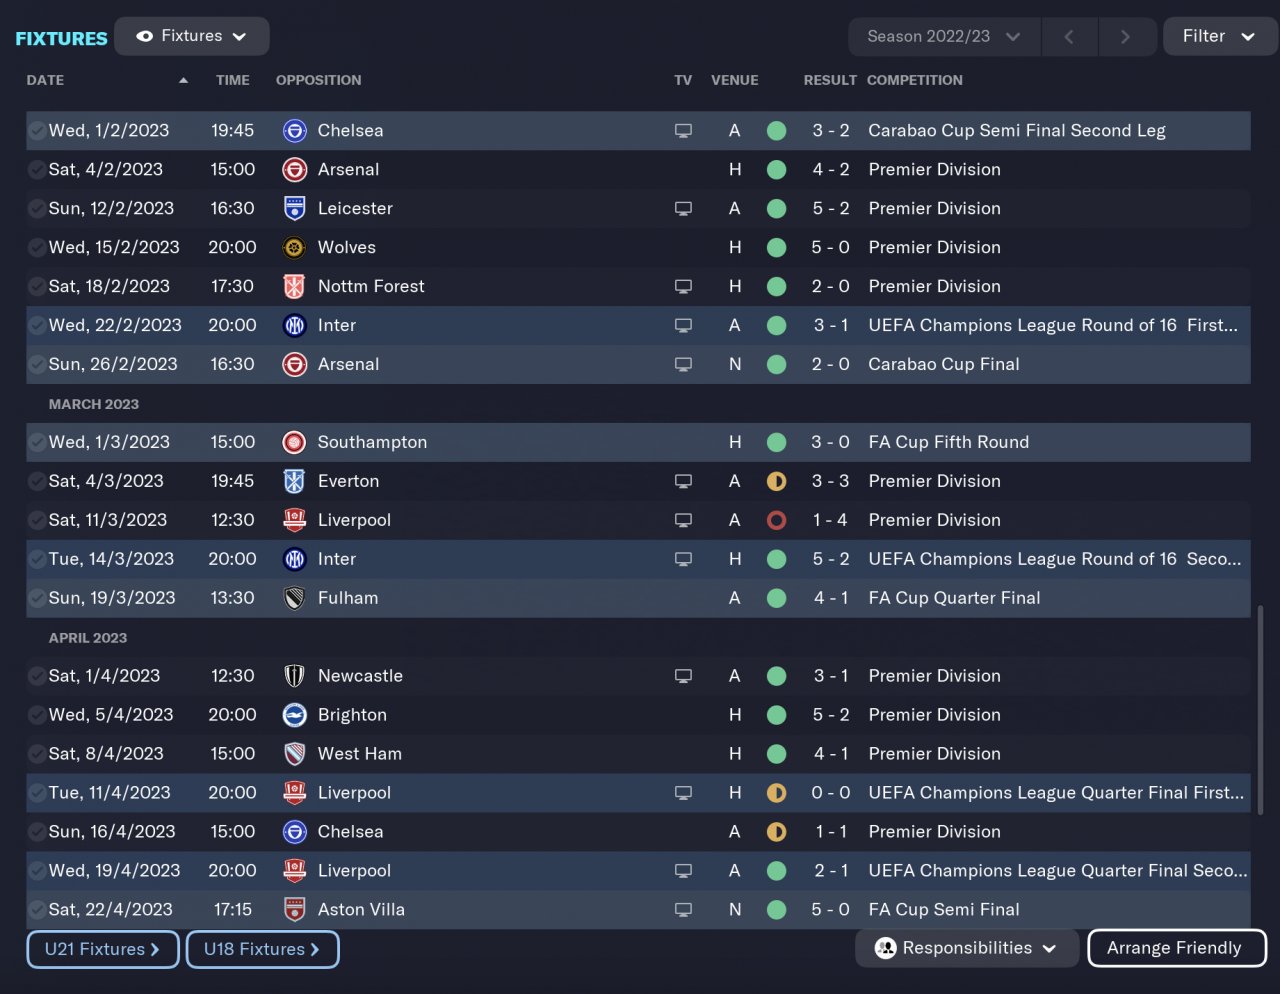This screenshot has width=1280, height=994.
Task: Open the Fixtures view dropdown
Action: 192,36
